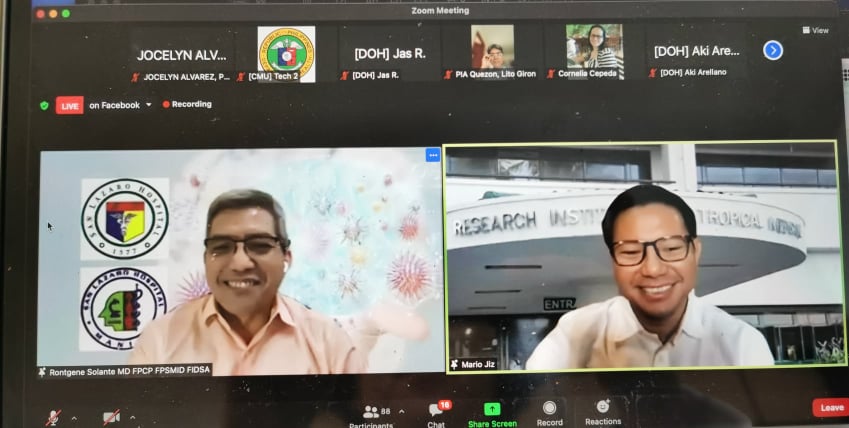Click the Mario Jiz name label
849x428 pixels.
(473, 365)
